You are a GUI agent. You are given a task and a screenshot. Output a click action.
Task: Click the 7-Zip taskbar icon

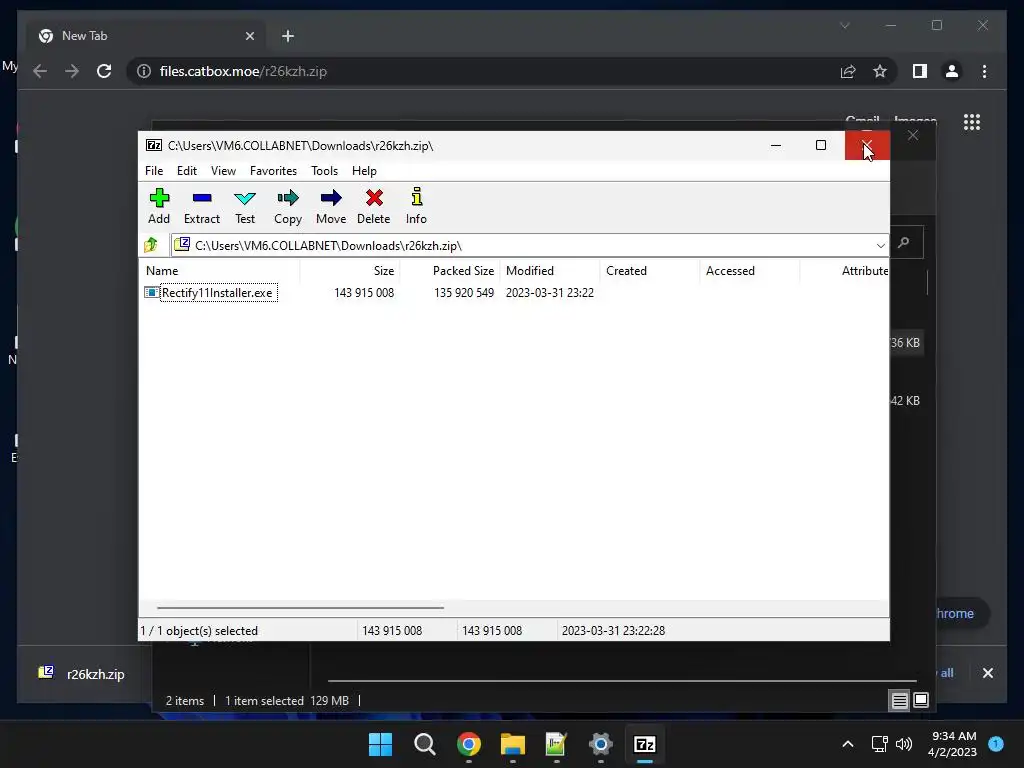645,744
